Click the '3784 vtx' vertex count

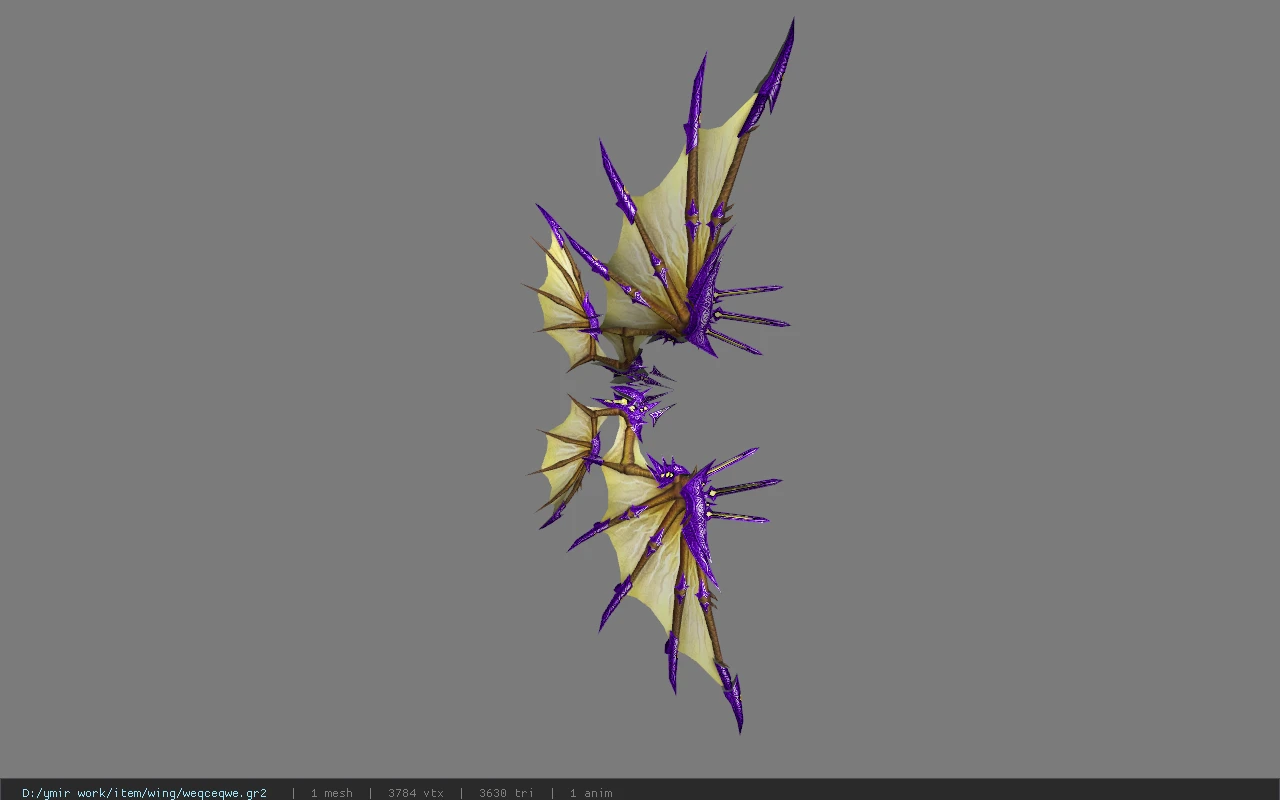point(416,793)
